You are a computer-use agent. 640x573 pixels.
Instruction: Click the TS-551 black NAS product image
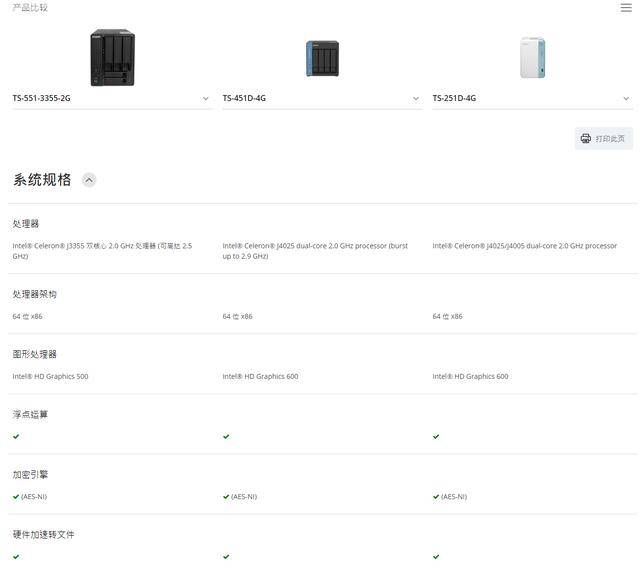[x=112, y=57]
